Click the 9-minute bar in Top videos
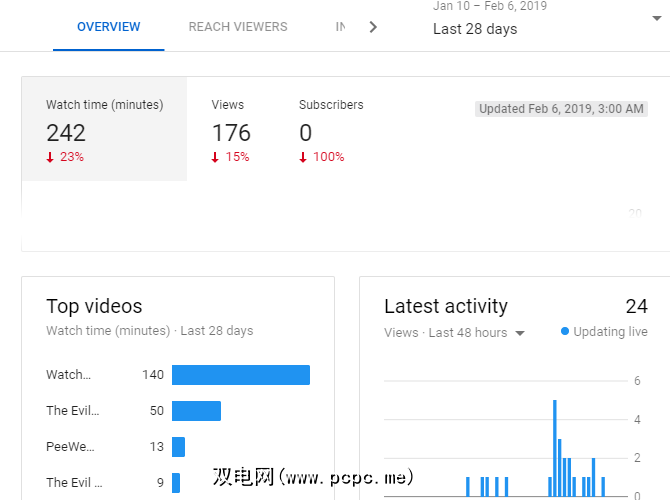 (x=176, y=482)
